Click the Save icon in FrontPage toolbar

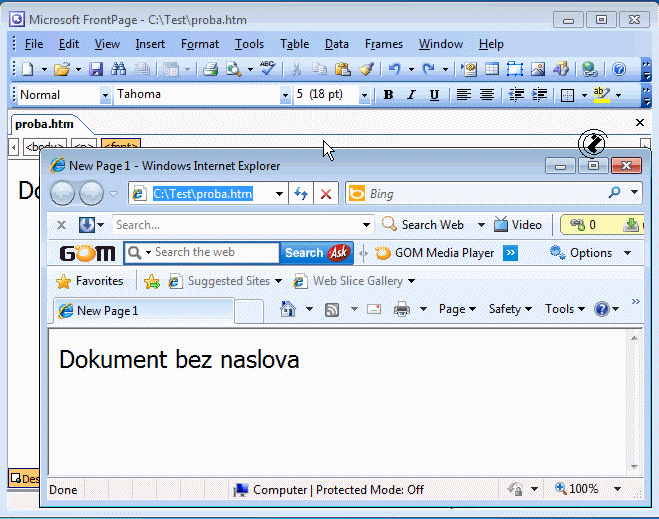point(97,69)
